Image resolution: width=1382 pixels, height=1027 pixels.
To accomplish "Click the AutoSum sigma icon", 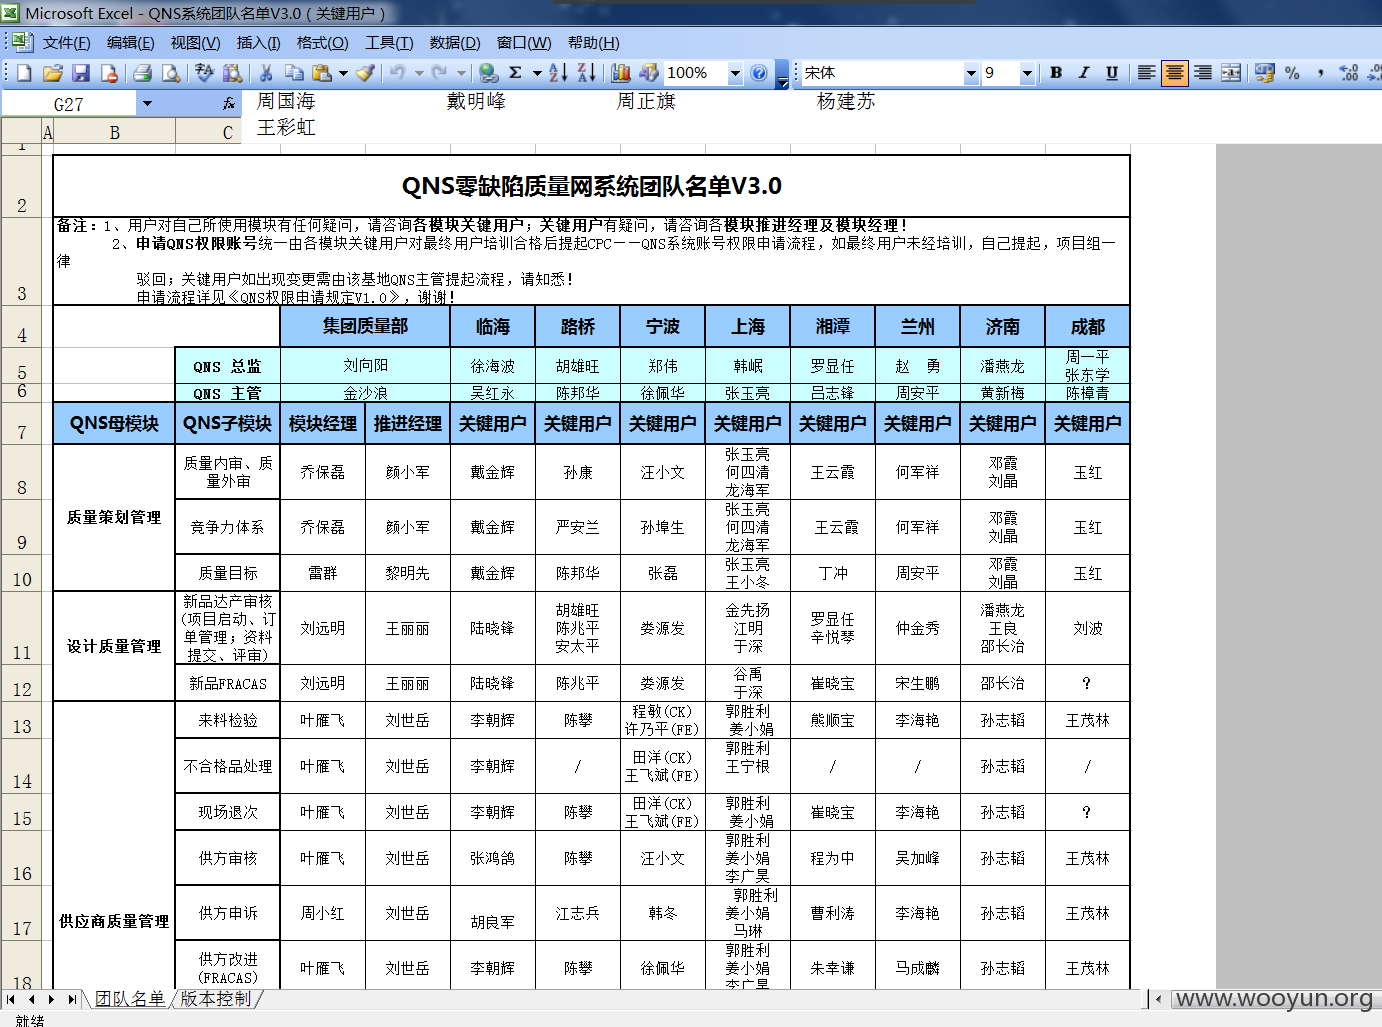I will coord(515,73).
